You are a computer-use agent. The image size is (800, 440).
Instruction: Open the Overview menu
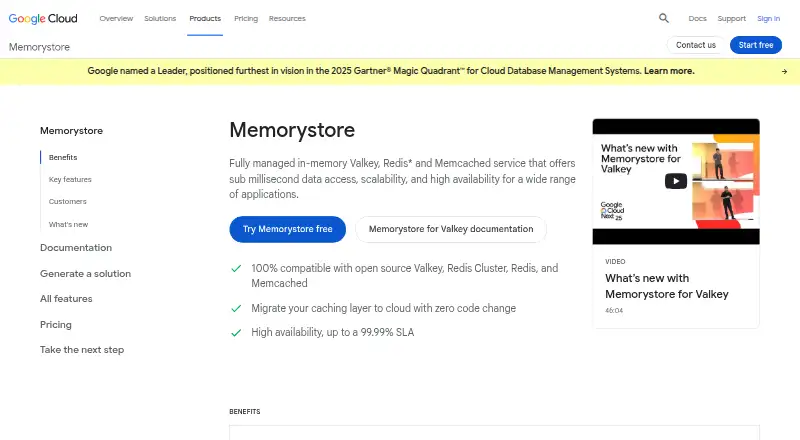point(116,18)
